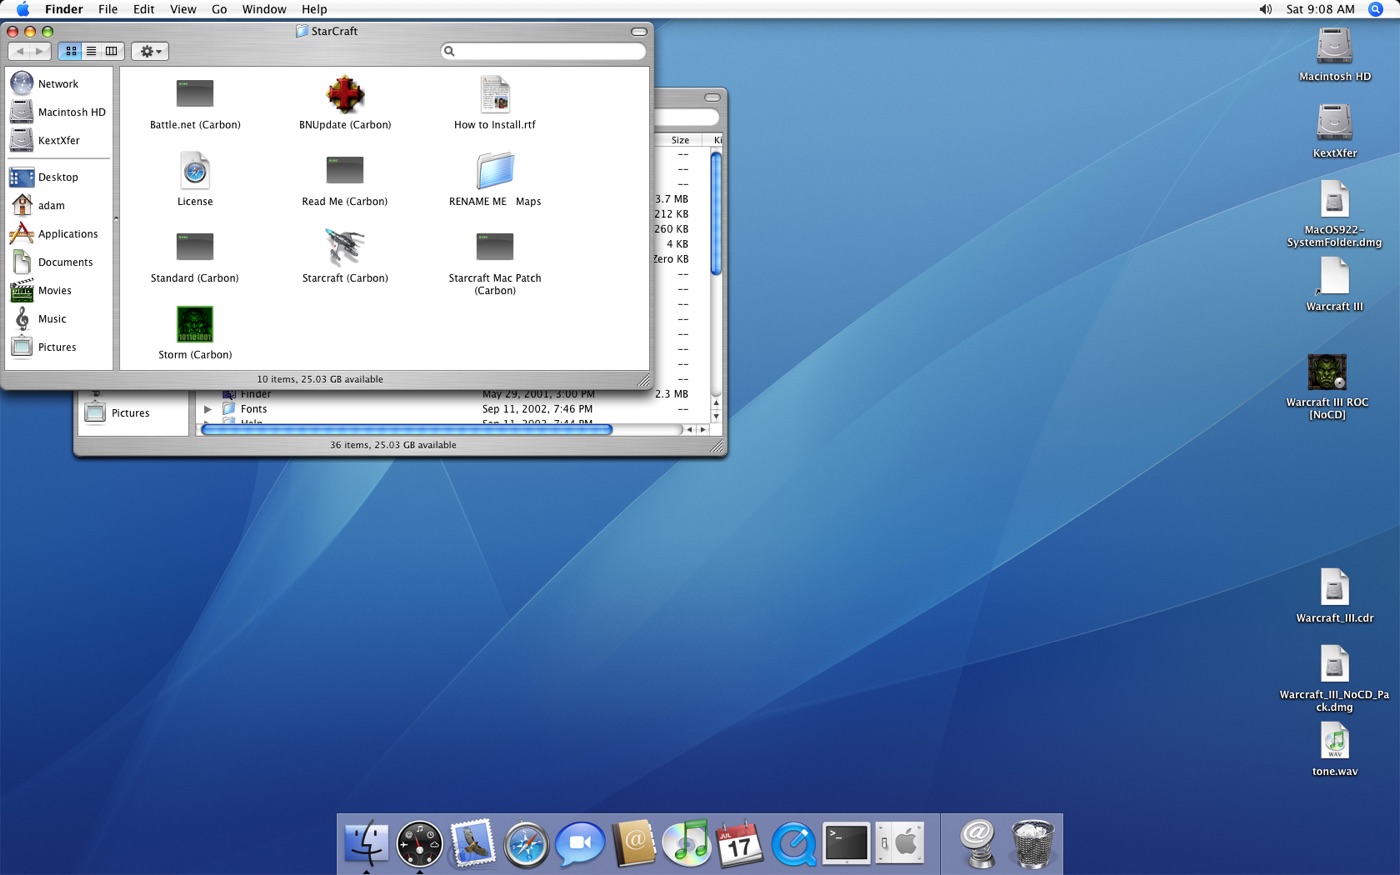This screenshot has width=1400, height=875.
Task: Open the How to Install.rtf document
Action: point(495,94)
